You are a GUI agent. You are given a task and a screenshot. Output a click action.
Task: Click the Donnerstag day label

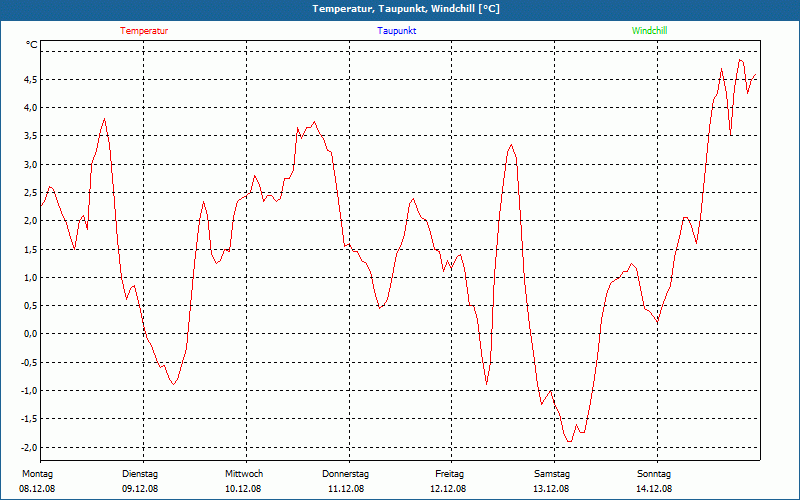tap(345, 474)
